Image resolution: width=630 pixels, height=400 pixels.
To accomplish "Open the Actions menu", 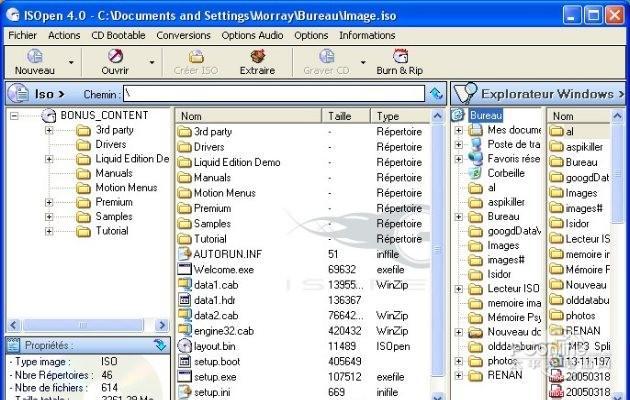I will 64,35.
